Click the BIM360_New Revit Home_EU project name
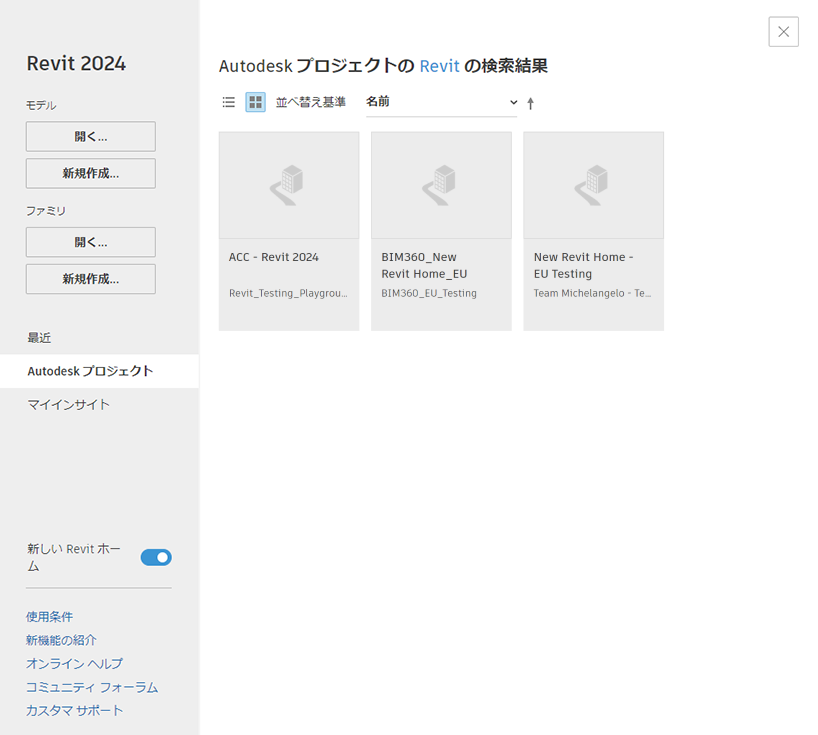818x735 pixels. pyautogui.click(x=424, y=266)
